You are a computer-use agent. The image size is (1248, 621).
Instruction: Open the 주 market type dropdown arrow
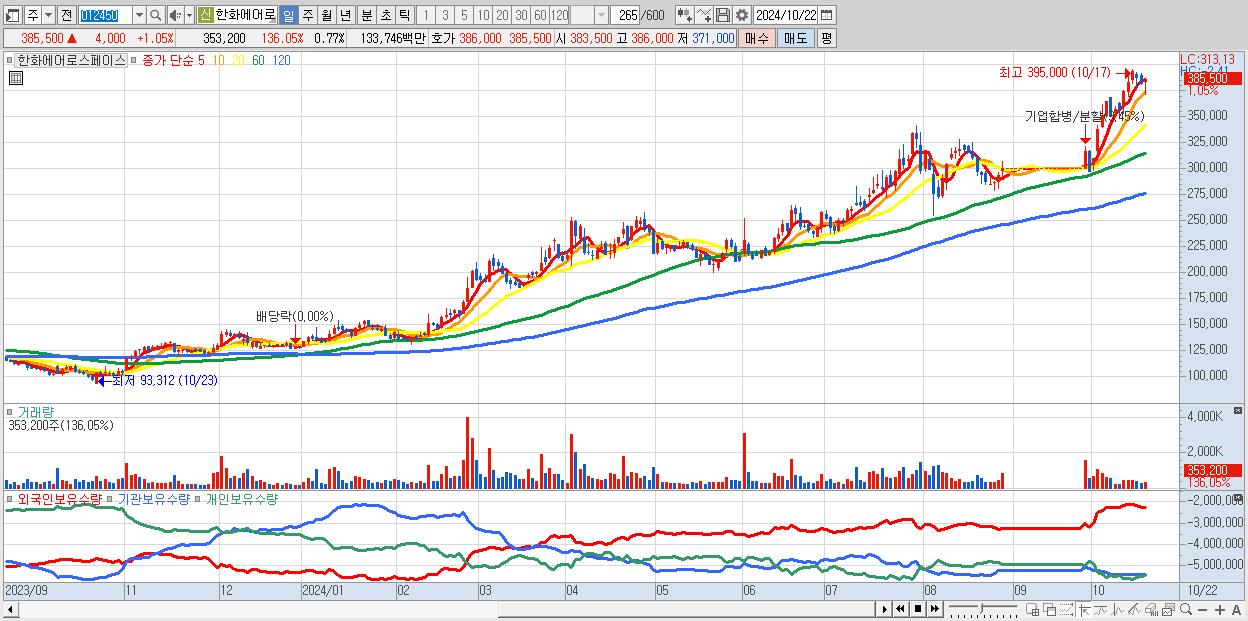pyautogui.click(x=48, y=15)
